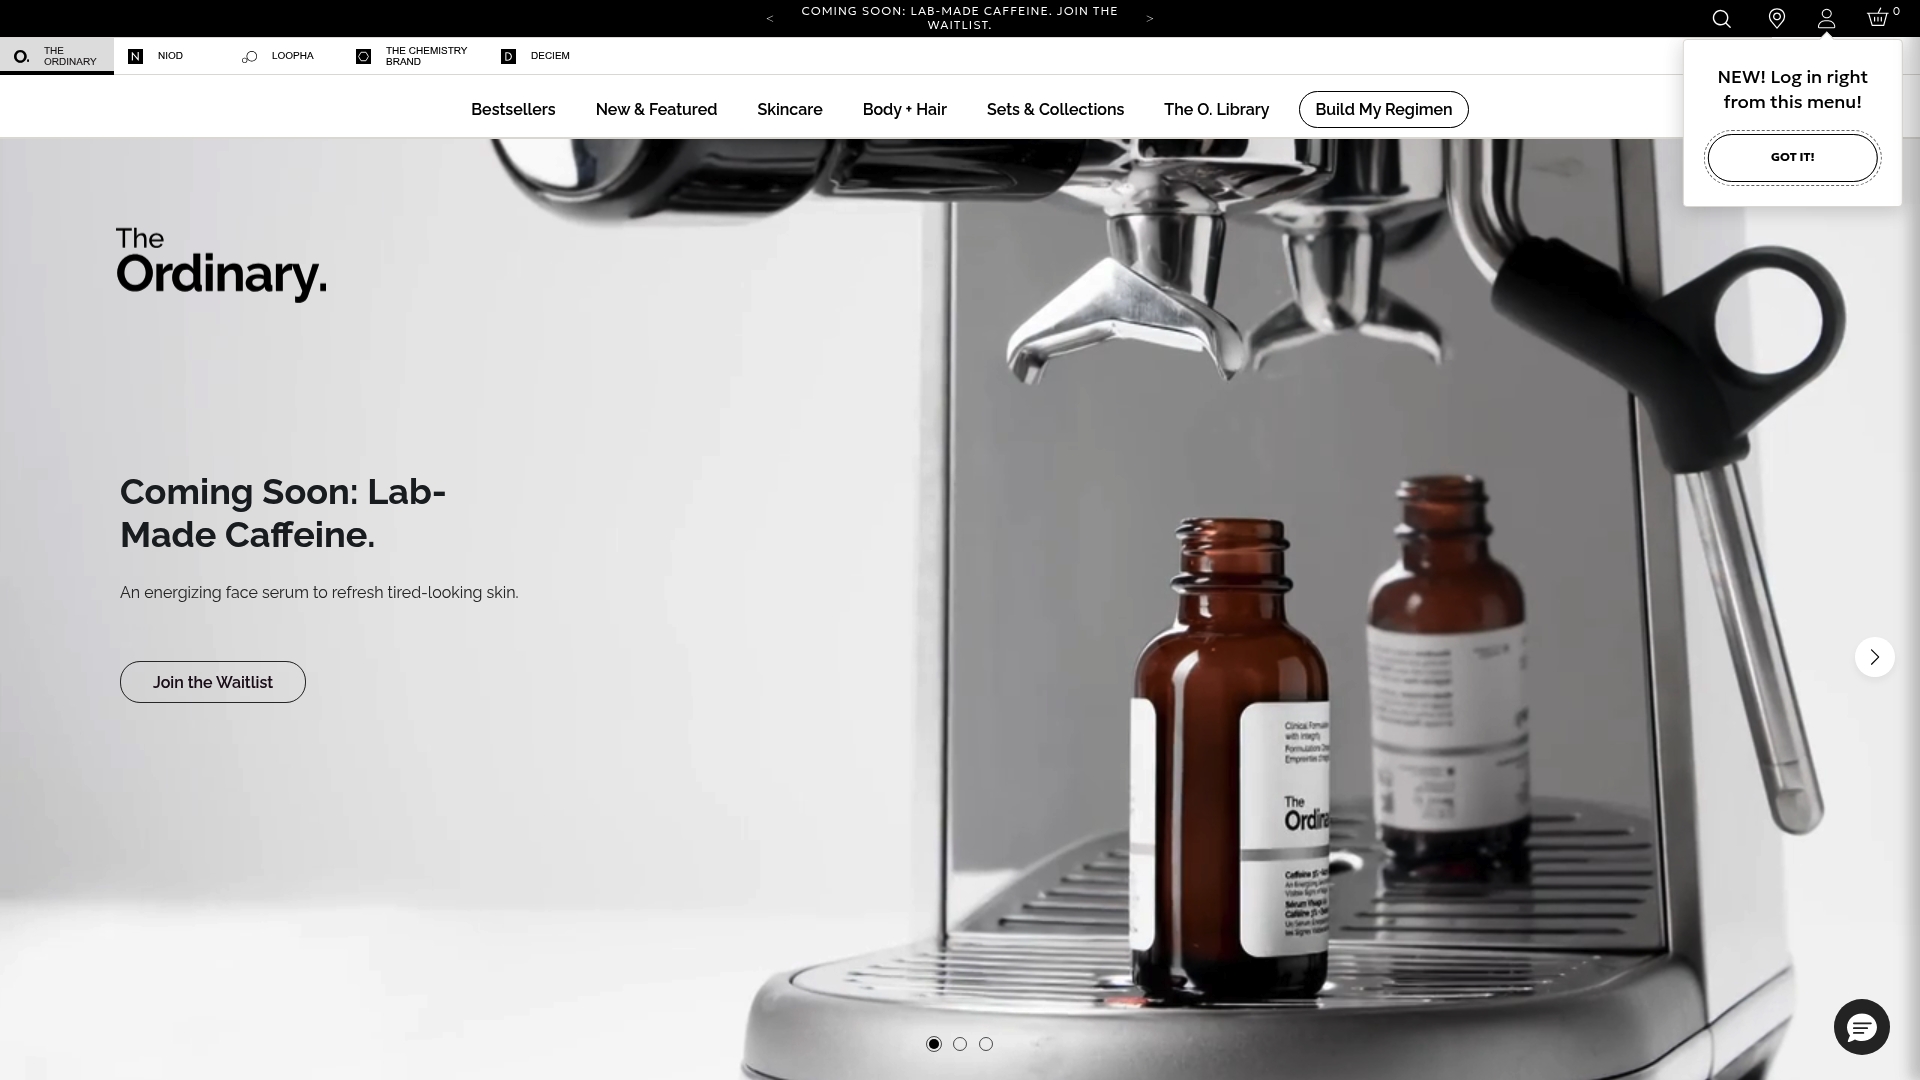The width and height of the screenshot is (1920, 1080).
Task: Switch to the NIOD brand tab label
Action: click(170, 56)
